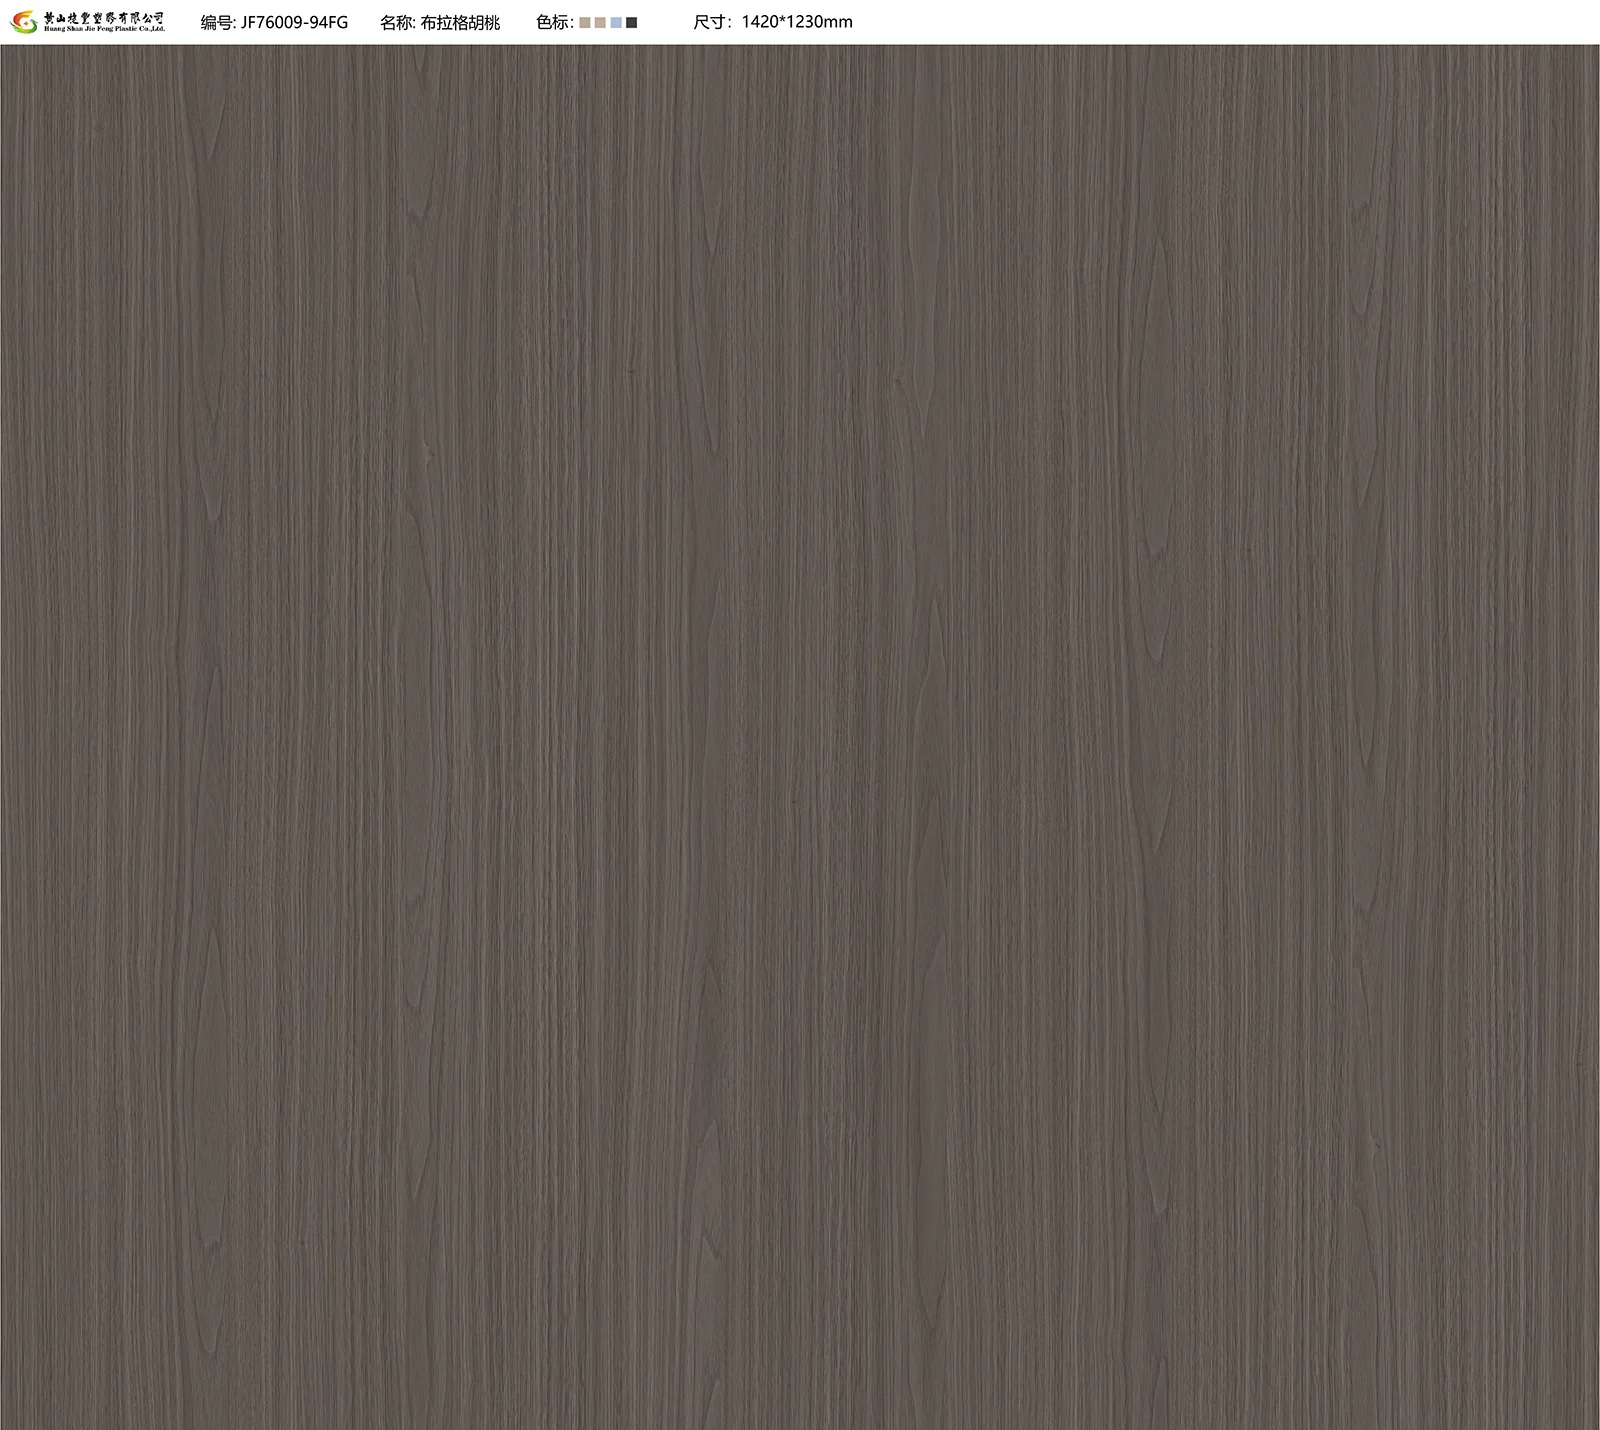Click the Chinese company name beside the logo
Screen dimensions: 1600x1430
pos(104,17)
